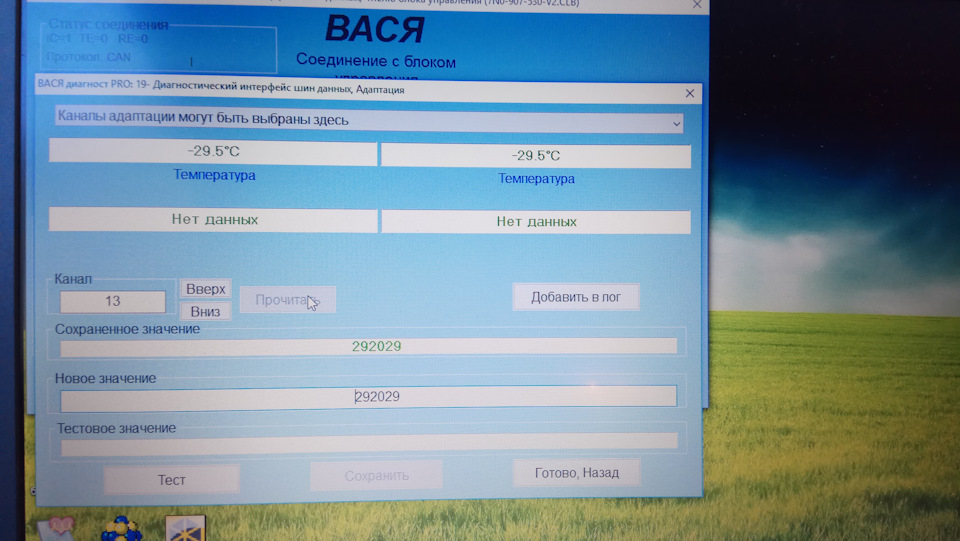This screenshot has width=960, height=541.
Task: Click the left -29.5°C temperature value
Action: pyautogui.click(x=213, y=151)
